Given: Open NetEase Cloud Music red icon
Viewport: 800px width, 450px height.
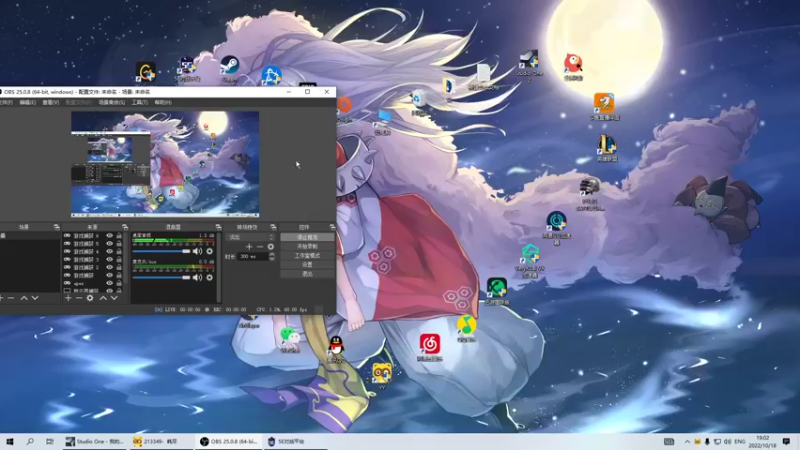Looking at the screenshot, I should click(430, 346).
